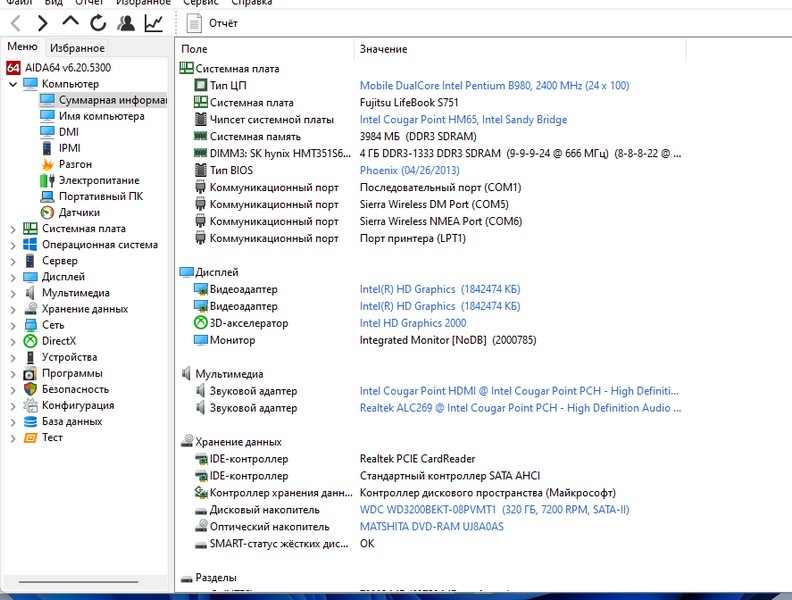Click the Back navigation arrow in toolbar
Viewport: 792px width, 600px height.
click(15, 22)
